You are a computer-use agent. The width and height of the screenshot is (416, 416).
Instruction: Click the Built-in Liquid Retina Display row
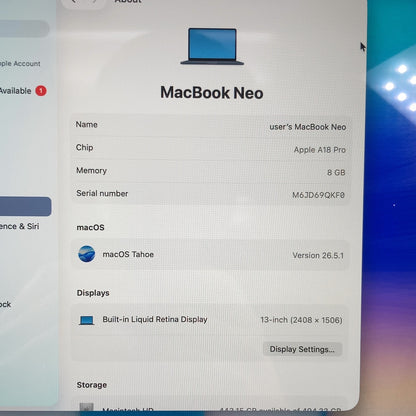[x=211, y=320]
